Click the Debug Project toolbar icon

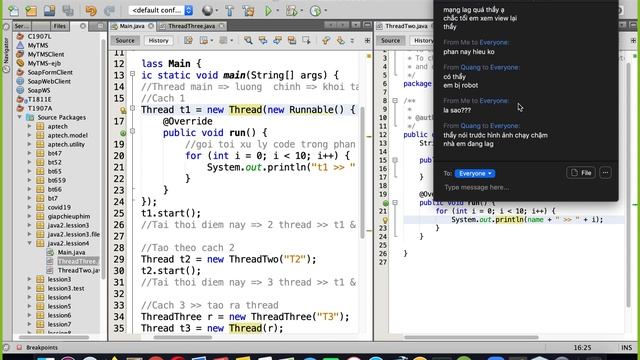(291, 11)
